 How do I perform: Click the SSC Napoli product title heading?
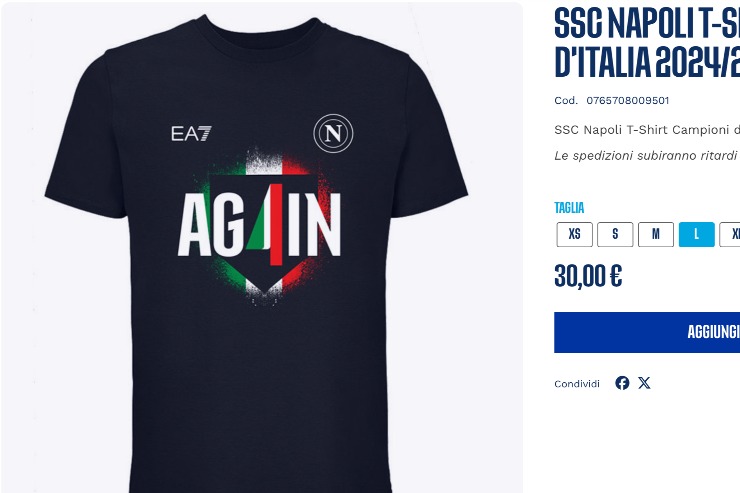coord(647,42)
